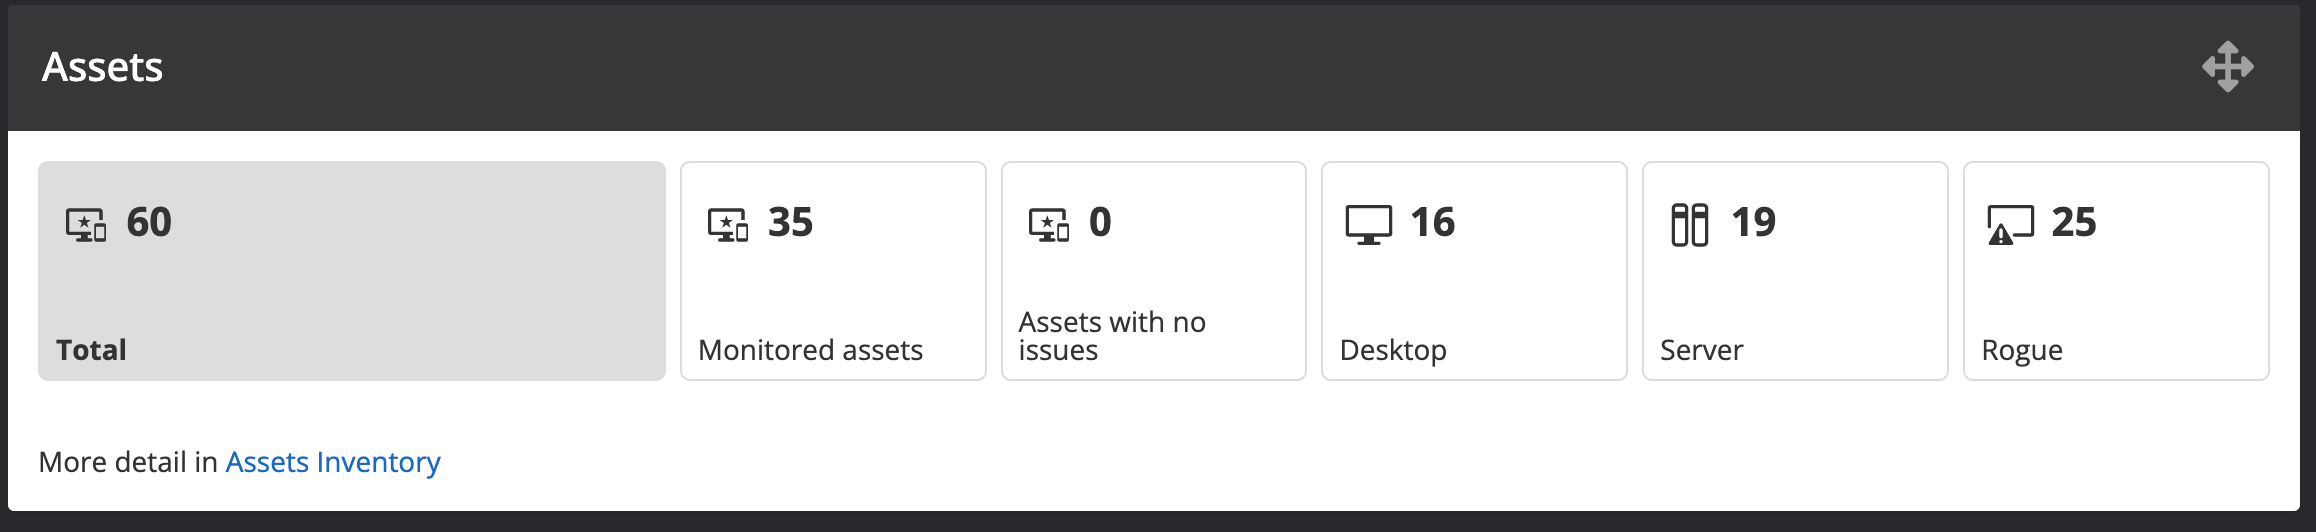Click the Monitored assets card icon

click(728, 224)
